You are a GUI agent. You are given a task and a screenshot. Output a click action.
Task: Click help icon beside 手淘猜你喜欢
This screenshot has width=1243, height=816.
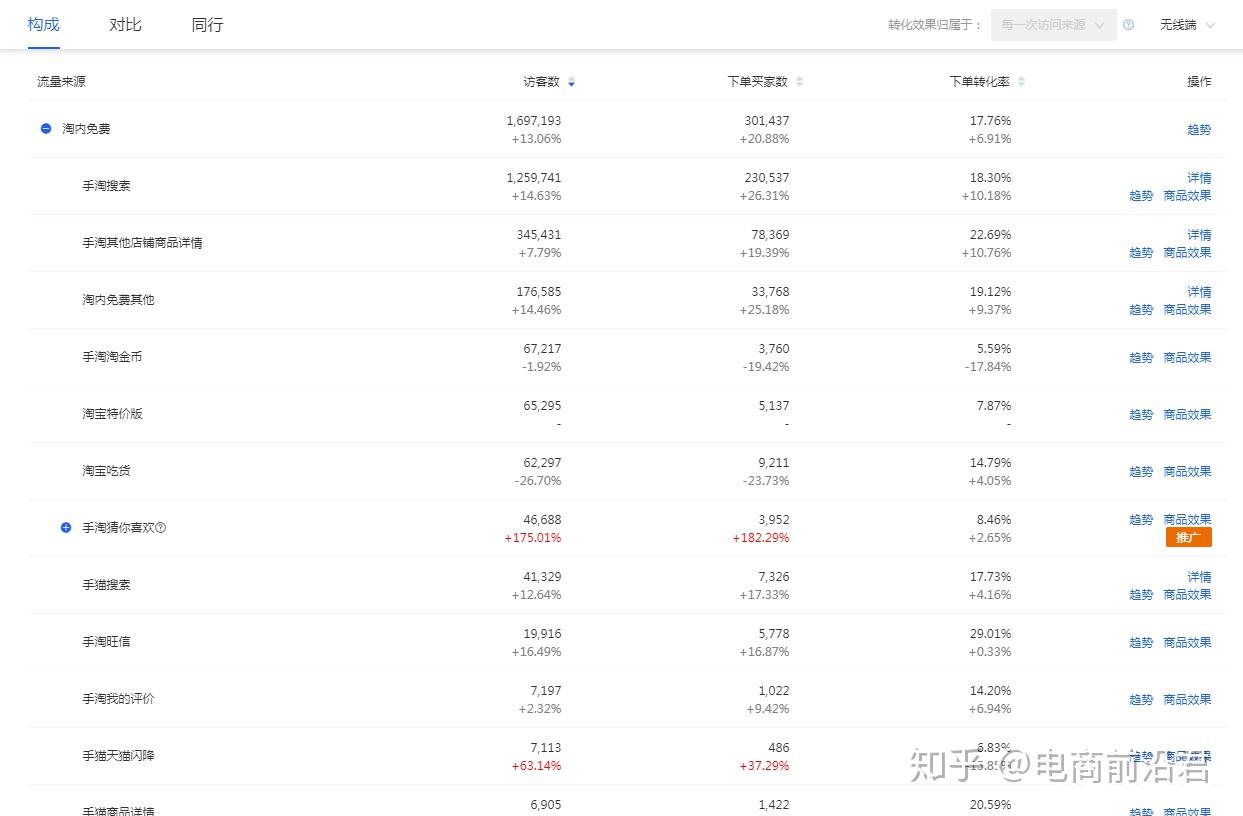click(161, 528)
